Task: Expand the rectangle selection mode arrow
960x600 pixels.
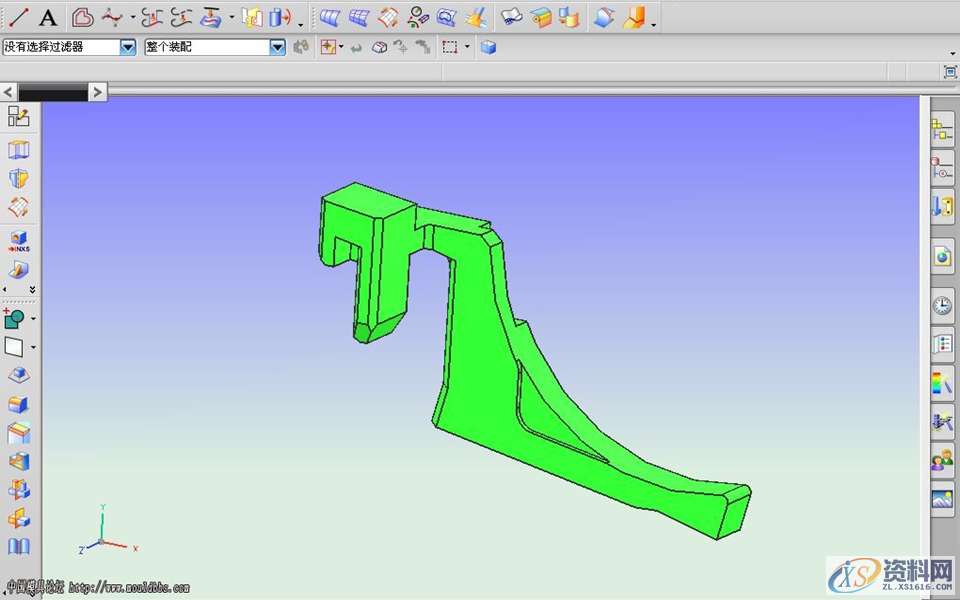Action: tap(467, 47)
